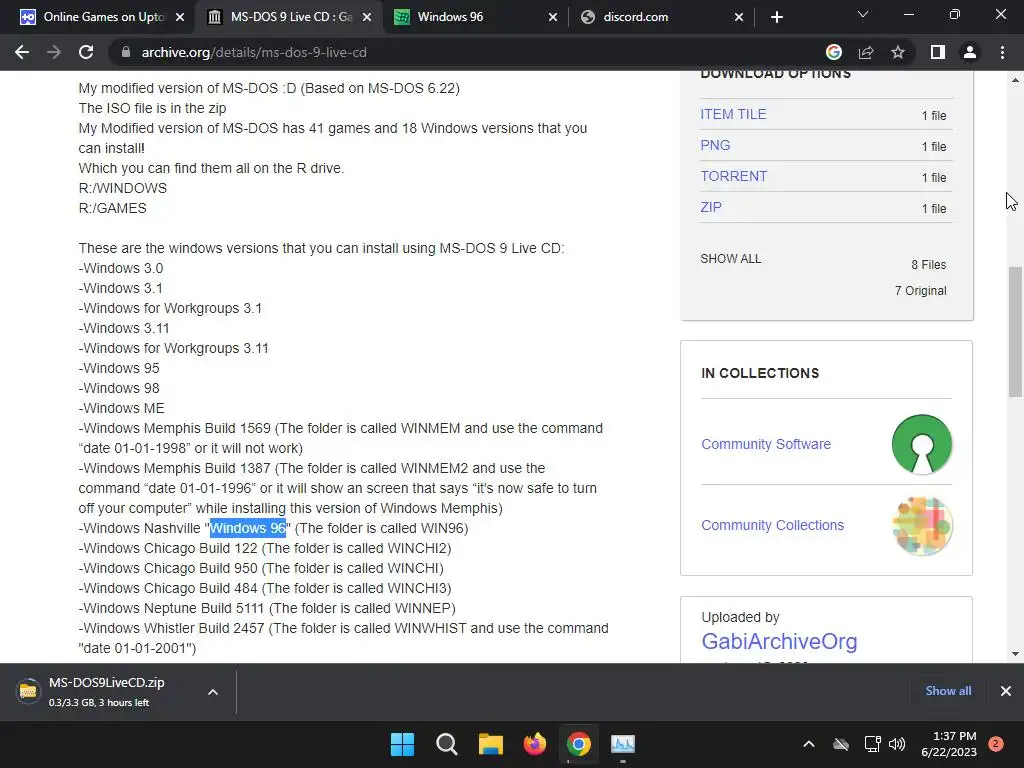Screen dimensions: 1024x768
Task: Open File Explorer from taskbar
Action: tap(490, 744)
